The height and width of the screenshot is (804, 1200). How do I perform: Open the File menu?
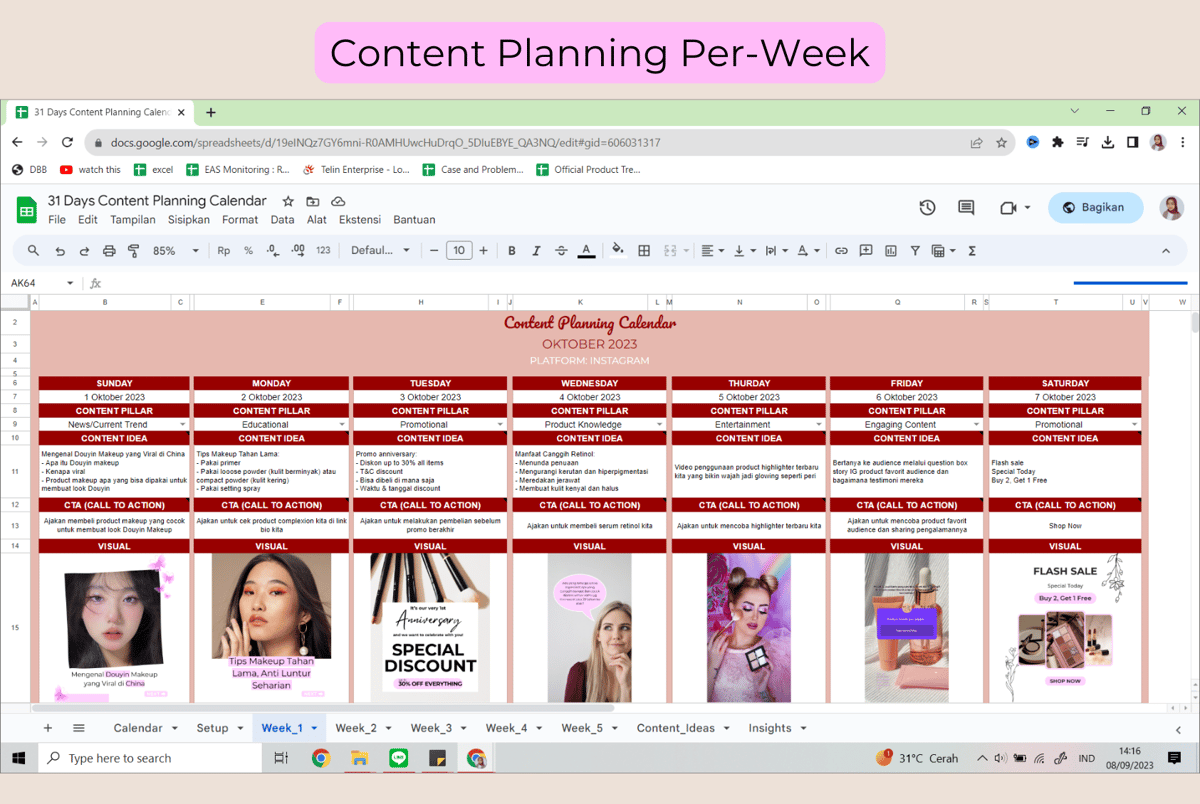[57, 219]
